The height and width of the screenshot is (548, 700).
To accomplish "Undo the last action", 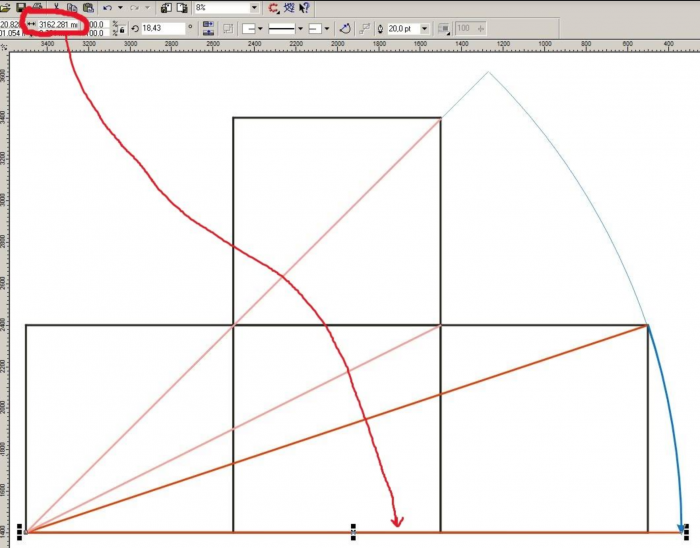I will (x=107, y=7).
